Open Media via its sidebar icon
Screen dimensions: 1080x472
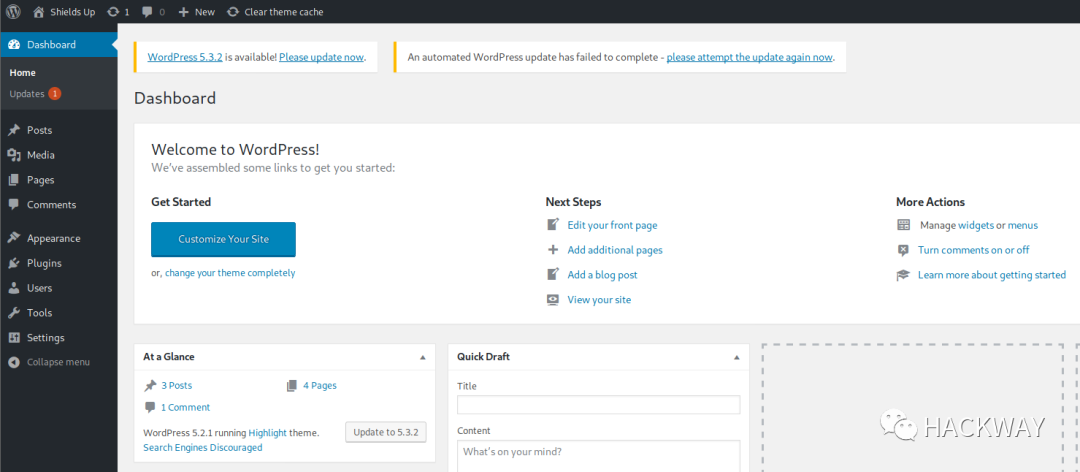point(14,155)
